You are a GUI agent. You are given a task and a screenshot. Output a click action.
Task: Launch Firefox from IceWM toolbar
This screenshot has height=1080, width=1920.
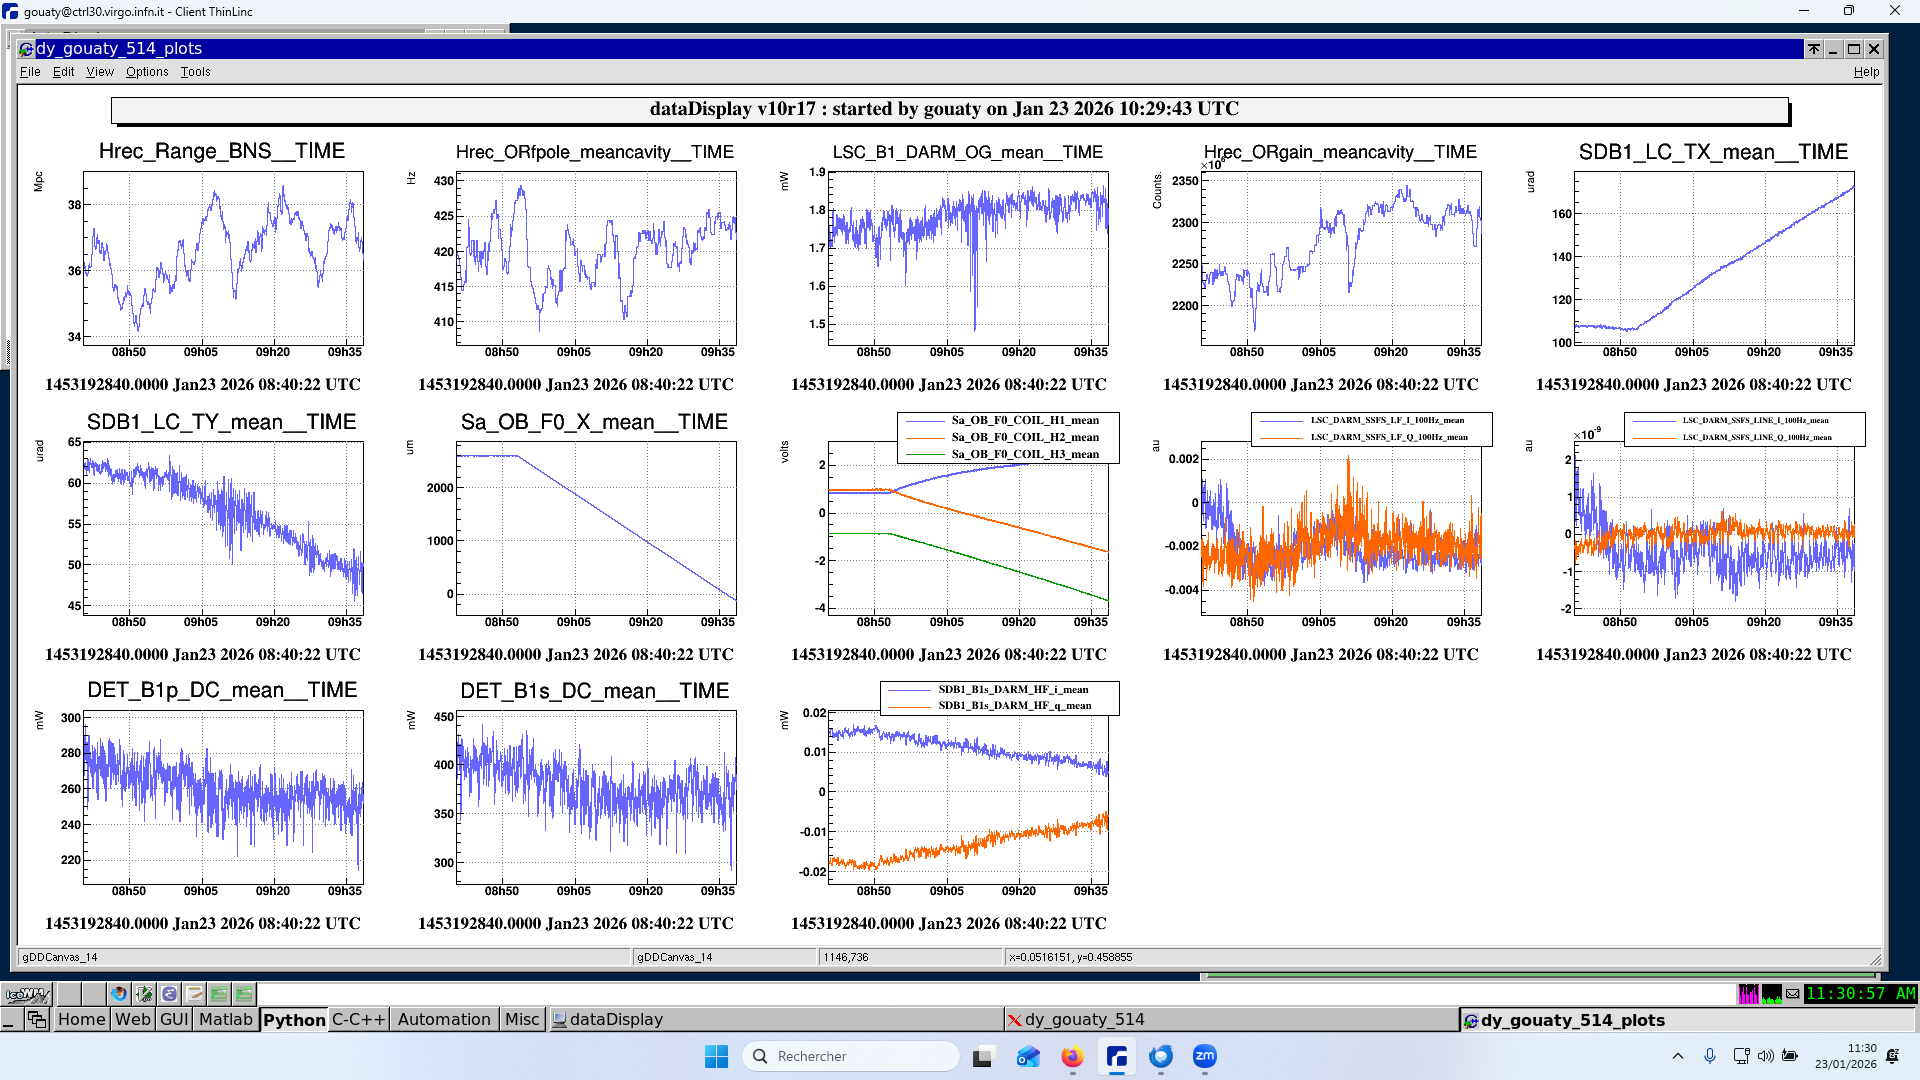pyautogui.click(x=119, y=994)
